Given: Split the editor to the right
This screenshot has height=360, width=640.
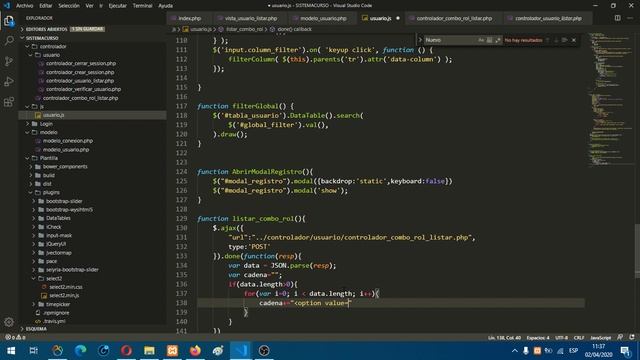Looking at the screenshot, I should (618, 18).
